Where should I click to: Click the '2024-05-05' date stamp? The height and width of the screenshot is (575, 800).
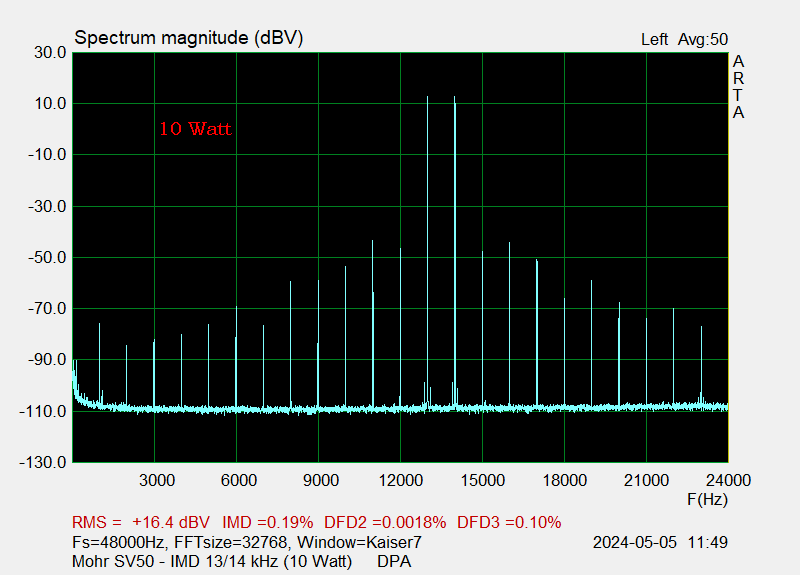tap(635, 542)
